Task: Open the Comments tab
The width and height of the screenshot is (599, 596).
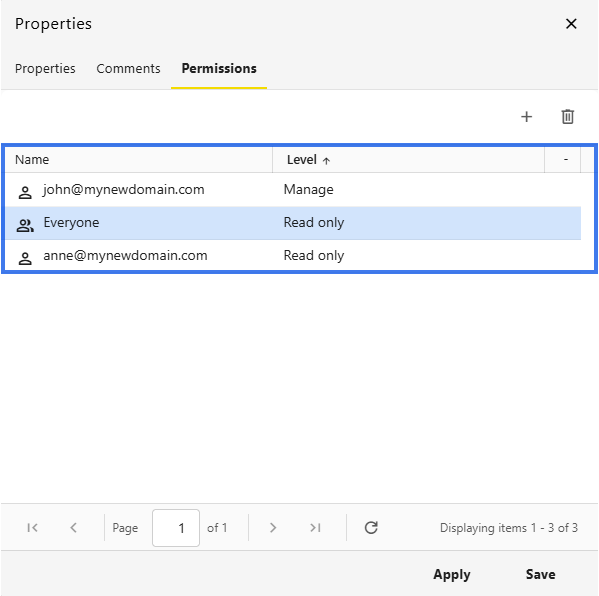Action: tap(128, 69)
